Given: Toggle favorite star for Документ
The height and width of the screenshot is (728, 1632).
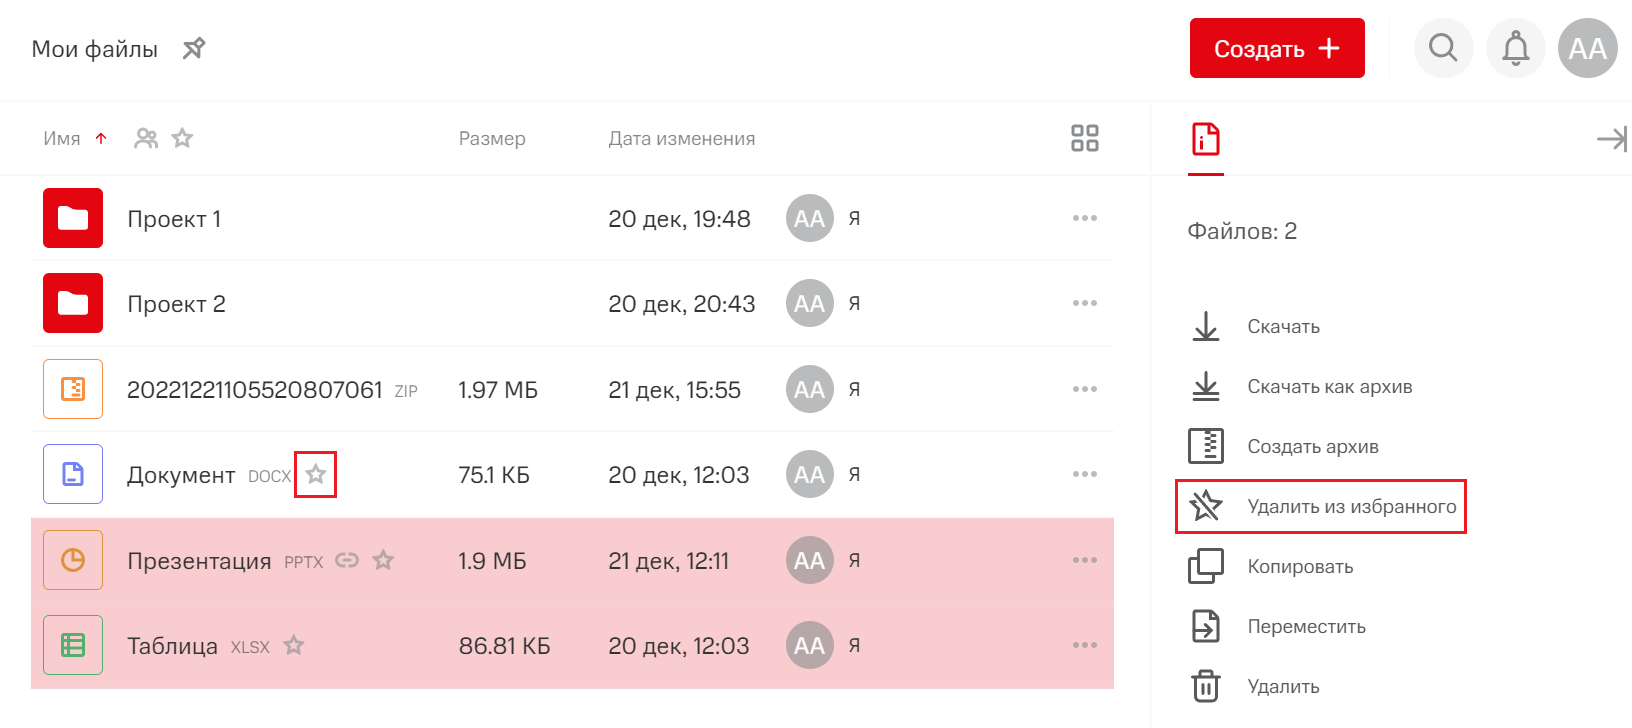Looking at the screenshot, I should point(316,474).
